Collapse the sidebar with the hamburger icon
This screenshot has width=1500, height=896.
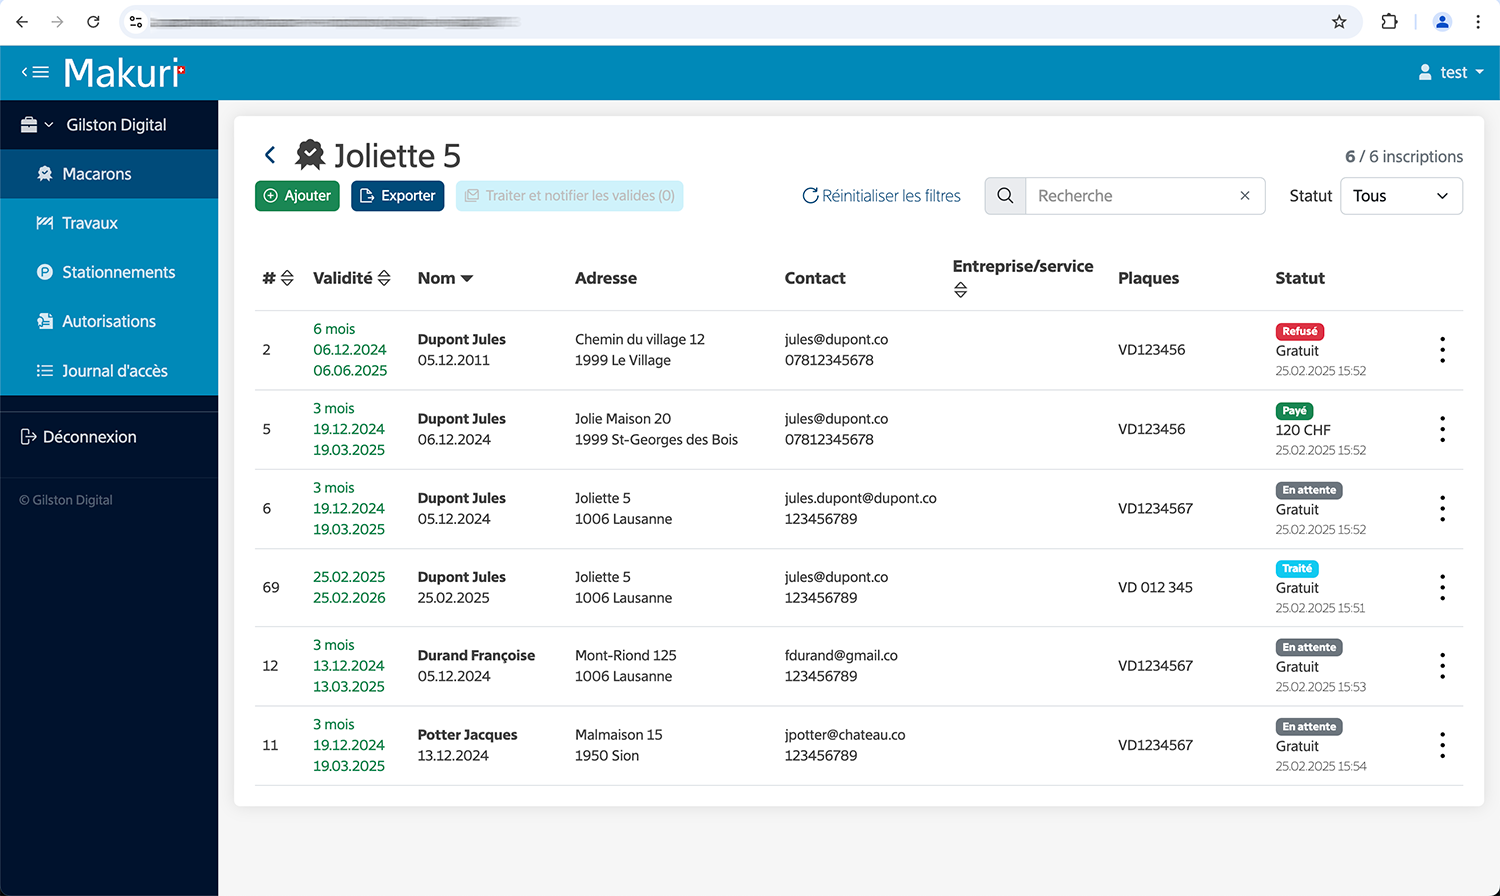tap(36, 72)
